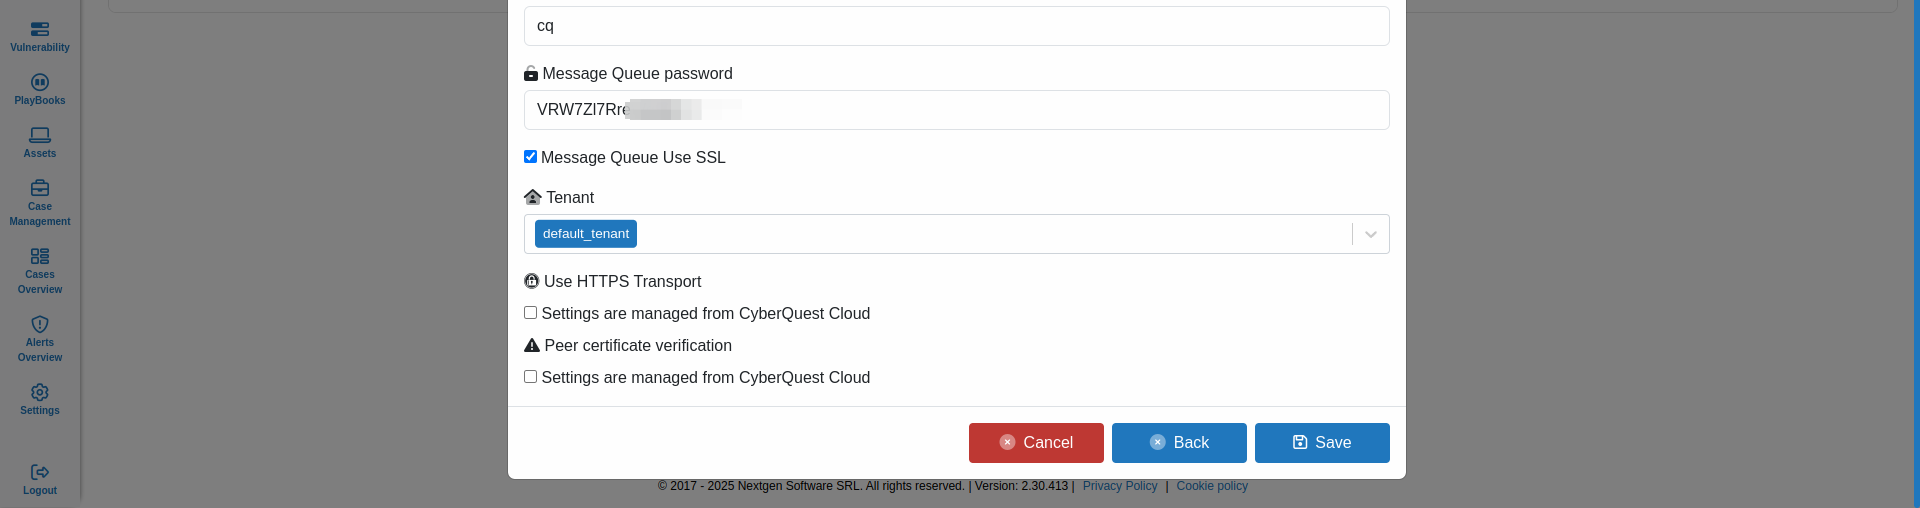Check Use HTTPS Transport cloud-managed checkbox
This screenshot has height=508, width=1920.
531,313
